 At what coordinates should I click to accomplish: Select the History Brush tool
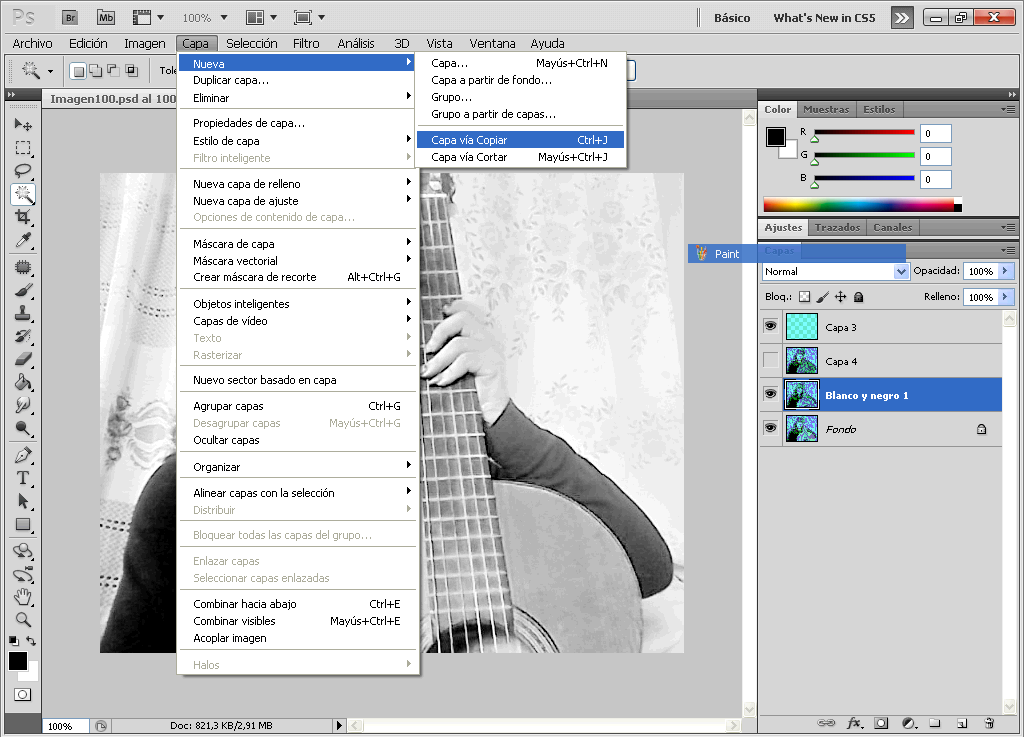pyautogui.click(x=23, y=336)
